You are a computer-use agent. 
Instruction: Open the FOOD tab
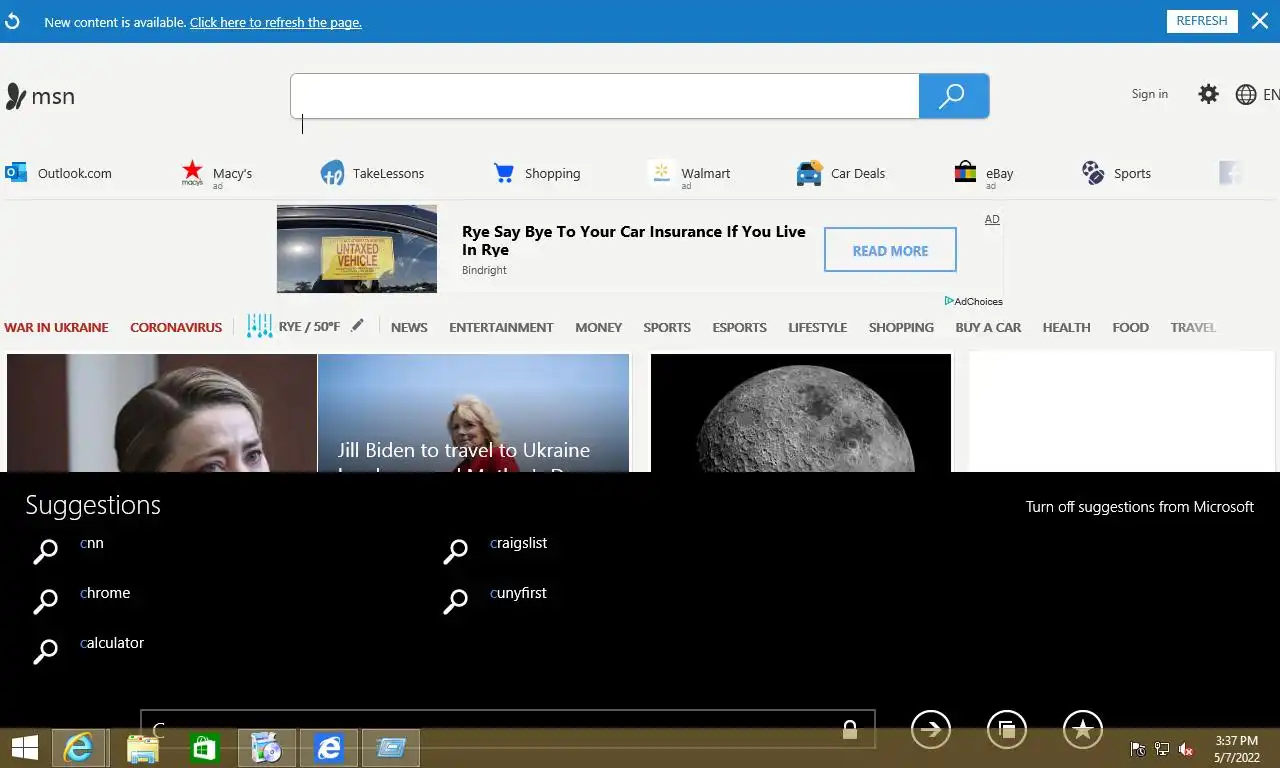point(1130,327)
